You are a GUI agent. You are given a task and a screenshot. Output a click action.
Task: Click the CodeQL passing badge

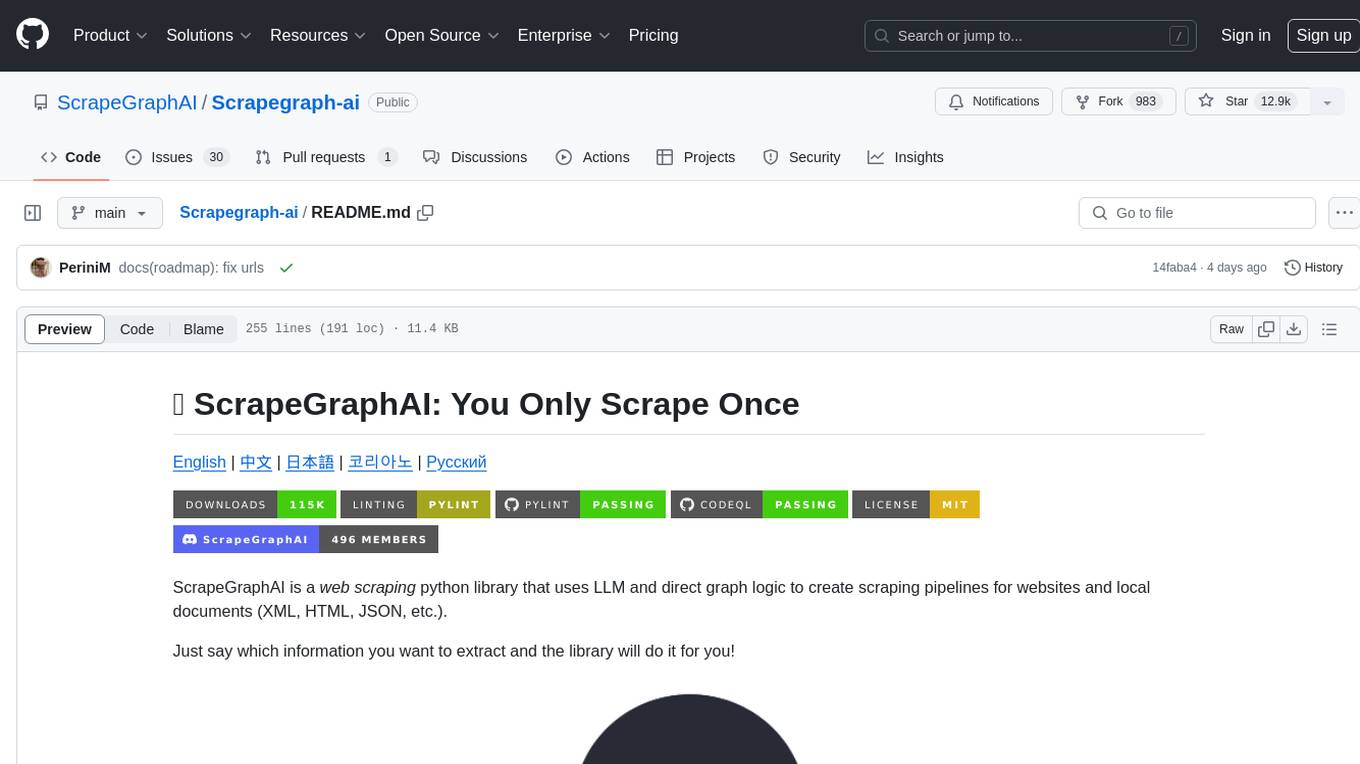coord(760,504)
